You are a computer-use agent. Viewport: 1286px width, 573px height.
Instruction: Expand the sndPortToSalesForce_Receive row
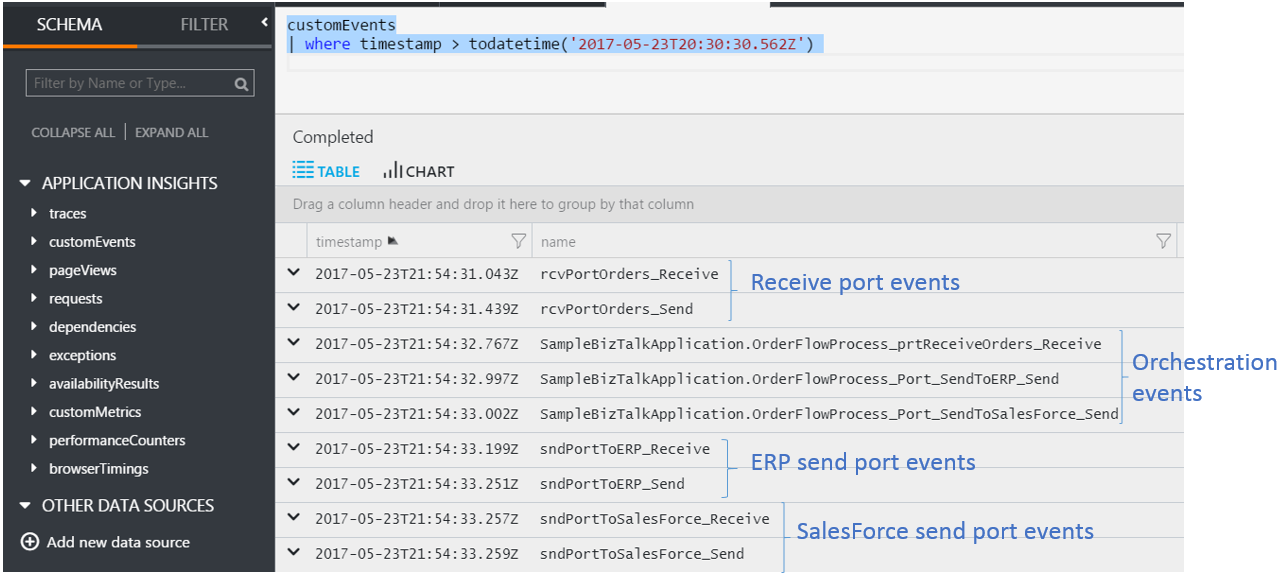(x=293, y=517)
